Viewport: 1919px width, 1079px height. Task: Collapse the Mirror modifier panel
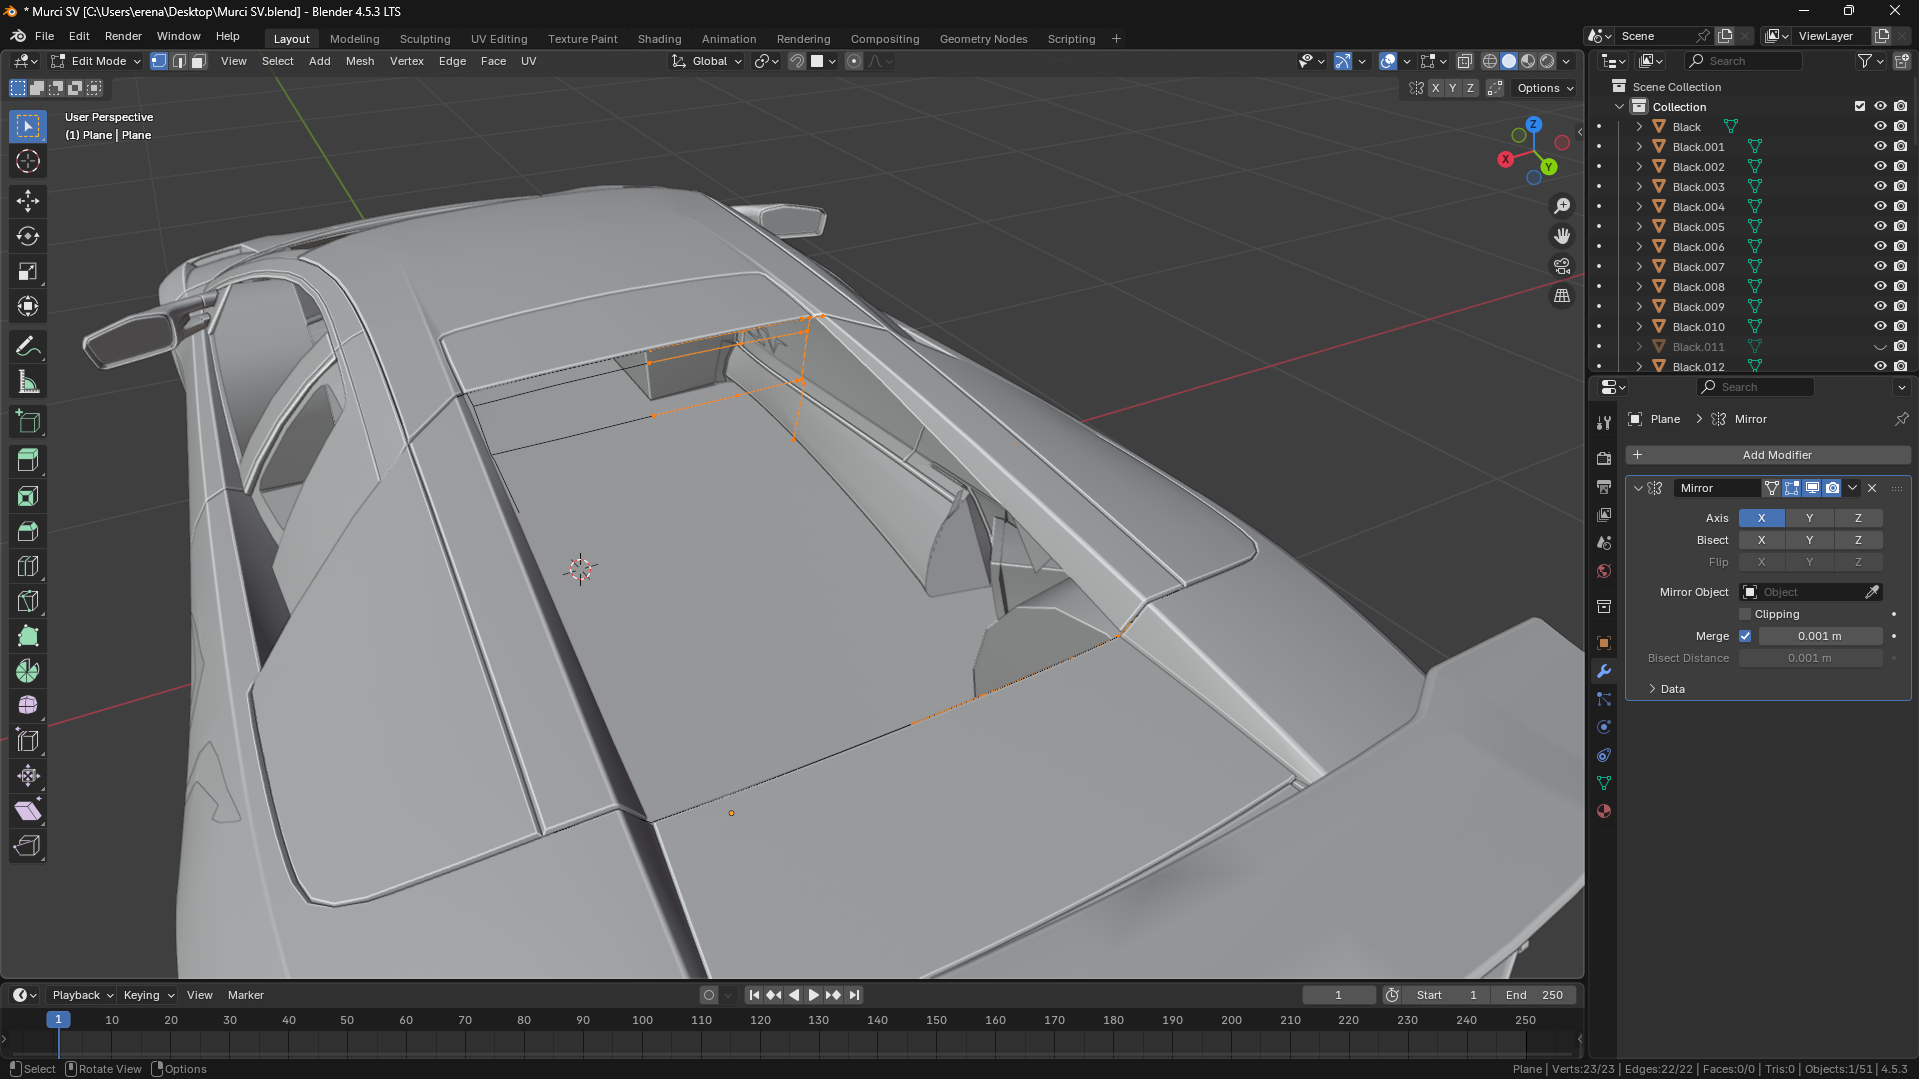1638,488
